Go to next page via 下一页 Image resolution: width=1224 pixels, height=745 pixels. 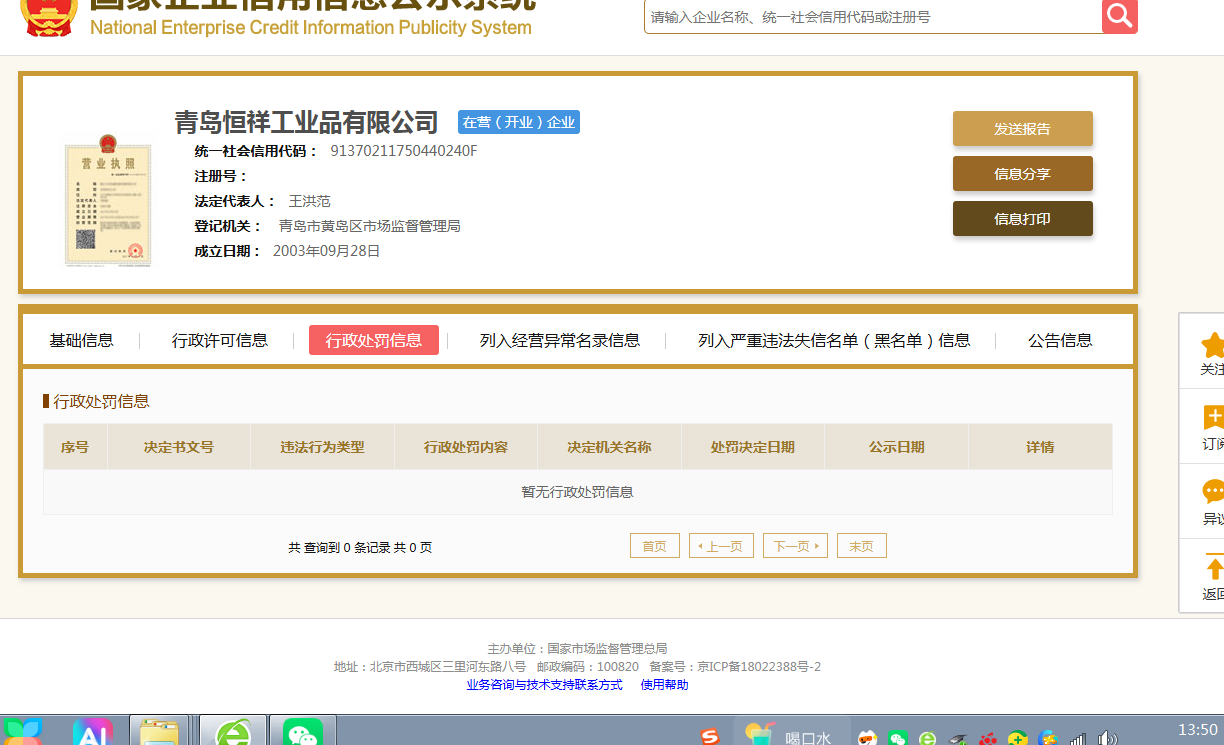(x=795, y=546)
